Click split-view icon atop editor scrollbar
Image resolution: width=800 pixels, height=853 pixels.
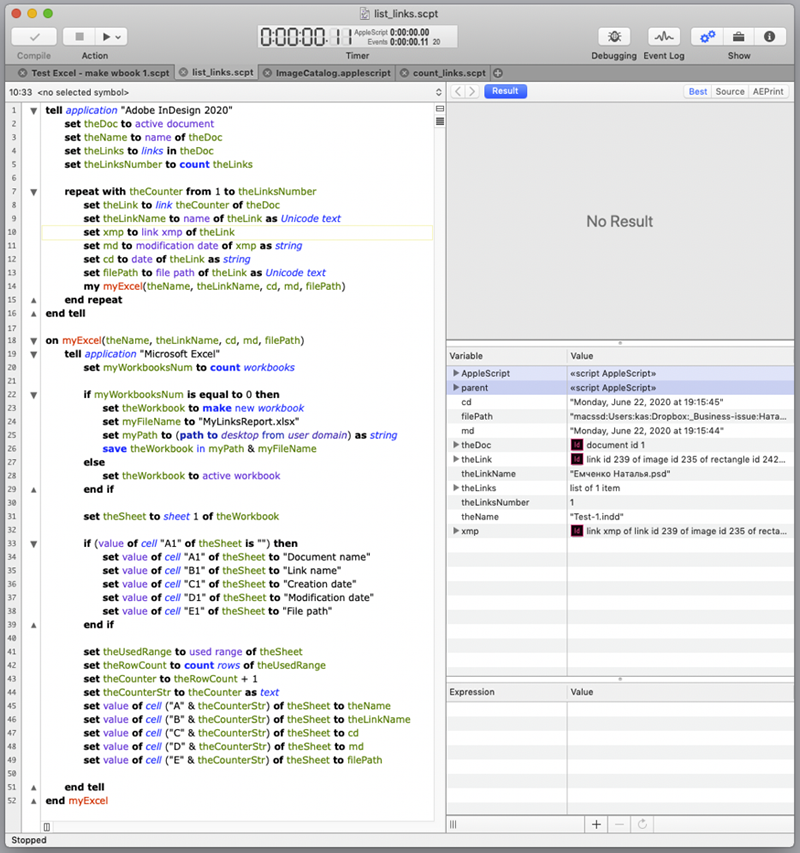440,109
